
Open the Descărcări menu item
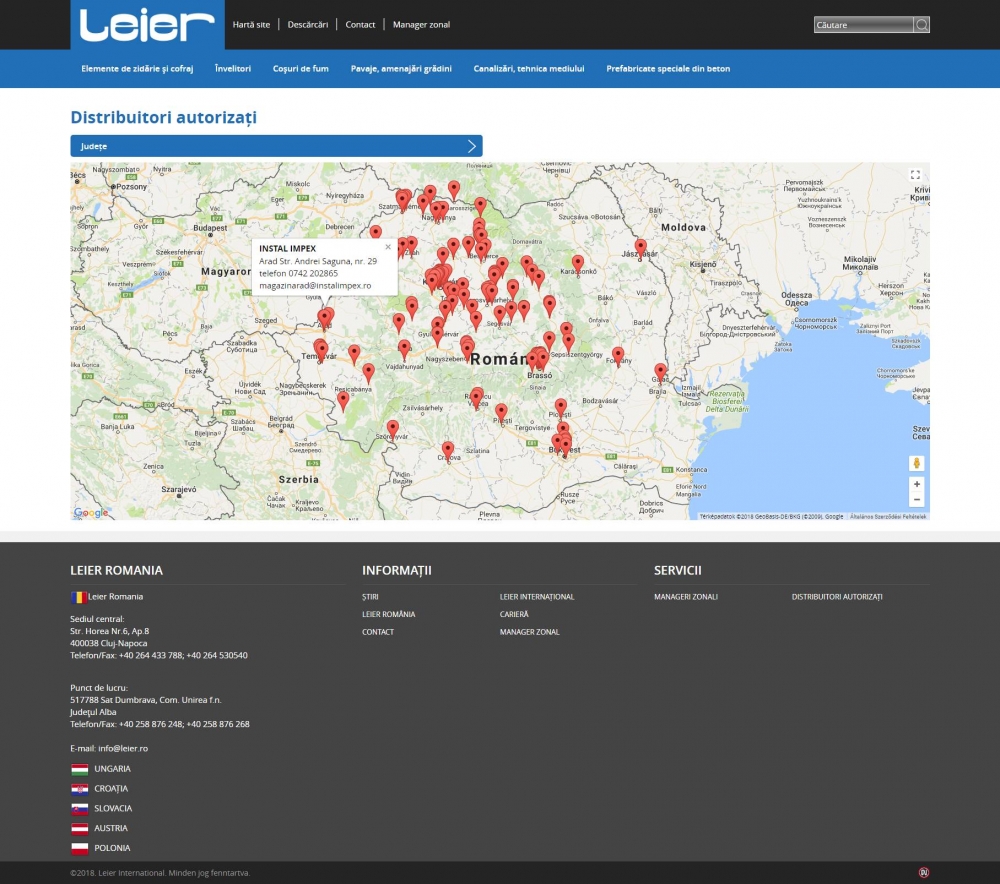click(308, 25)
